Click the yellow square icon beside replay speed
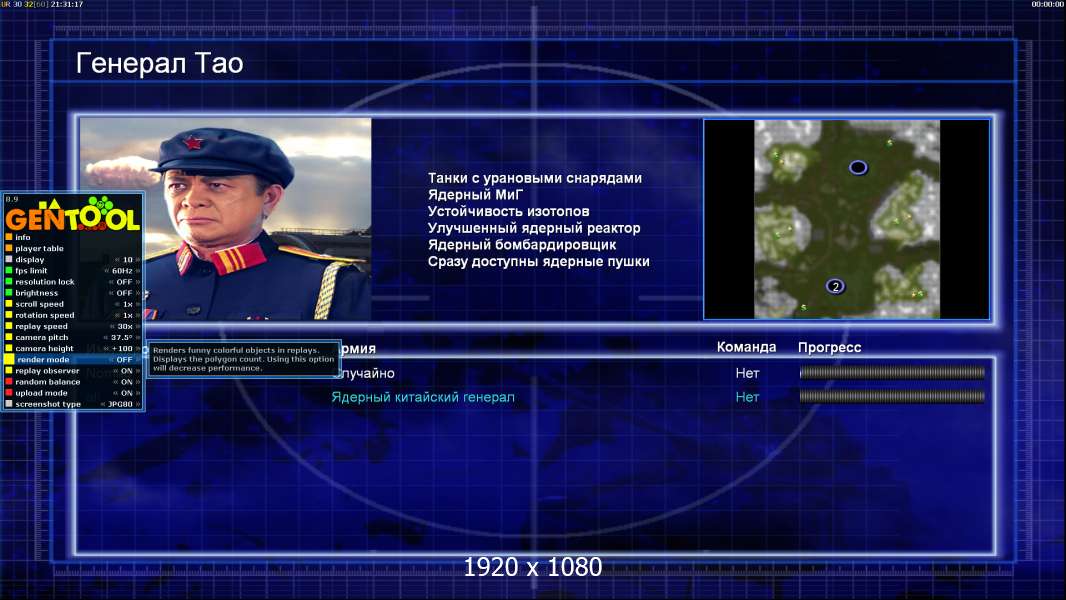Screen dimensions: 1066x600 pos(9,326)
